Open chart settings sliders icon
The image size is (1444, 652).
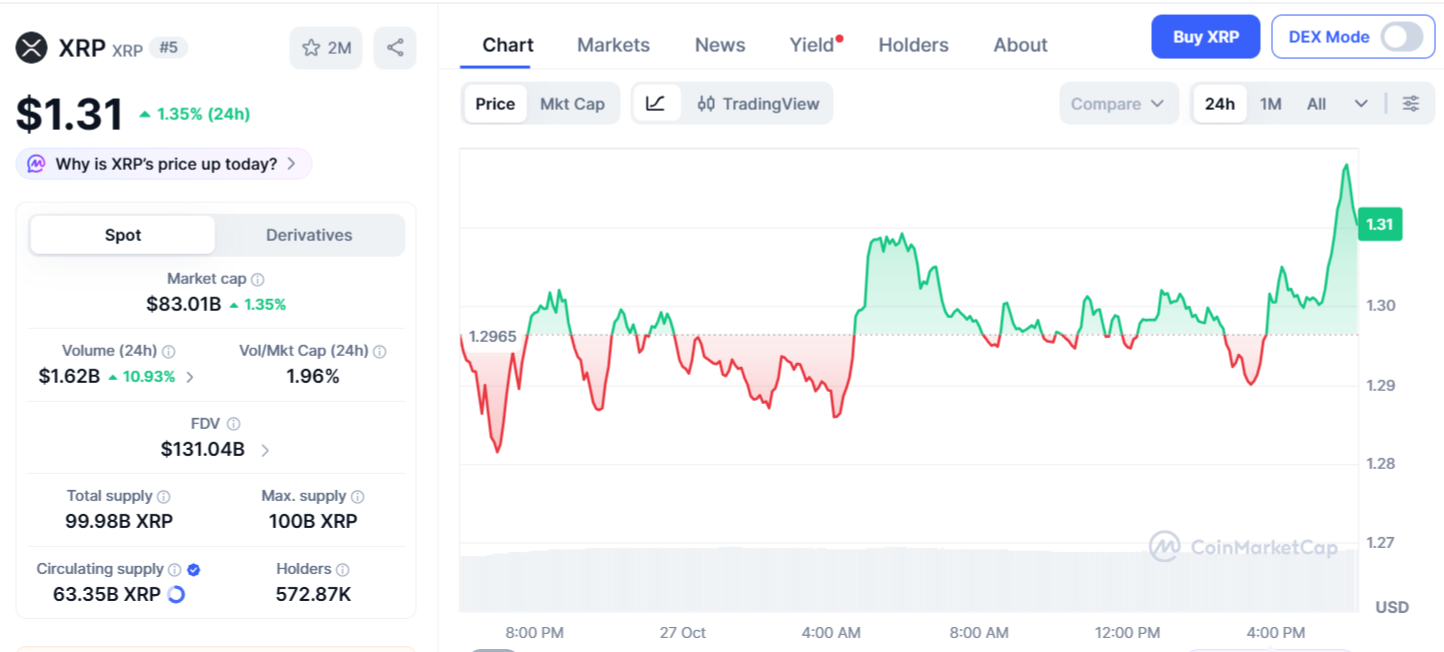tap(1411, 103)
